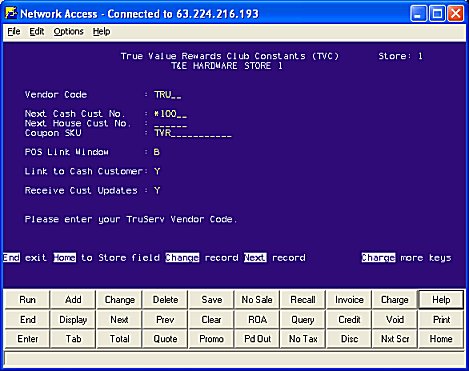Viewport: 469px width, 371px height.
Task: Click the Coupon SKU field
Action: point(193,133)
